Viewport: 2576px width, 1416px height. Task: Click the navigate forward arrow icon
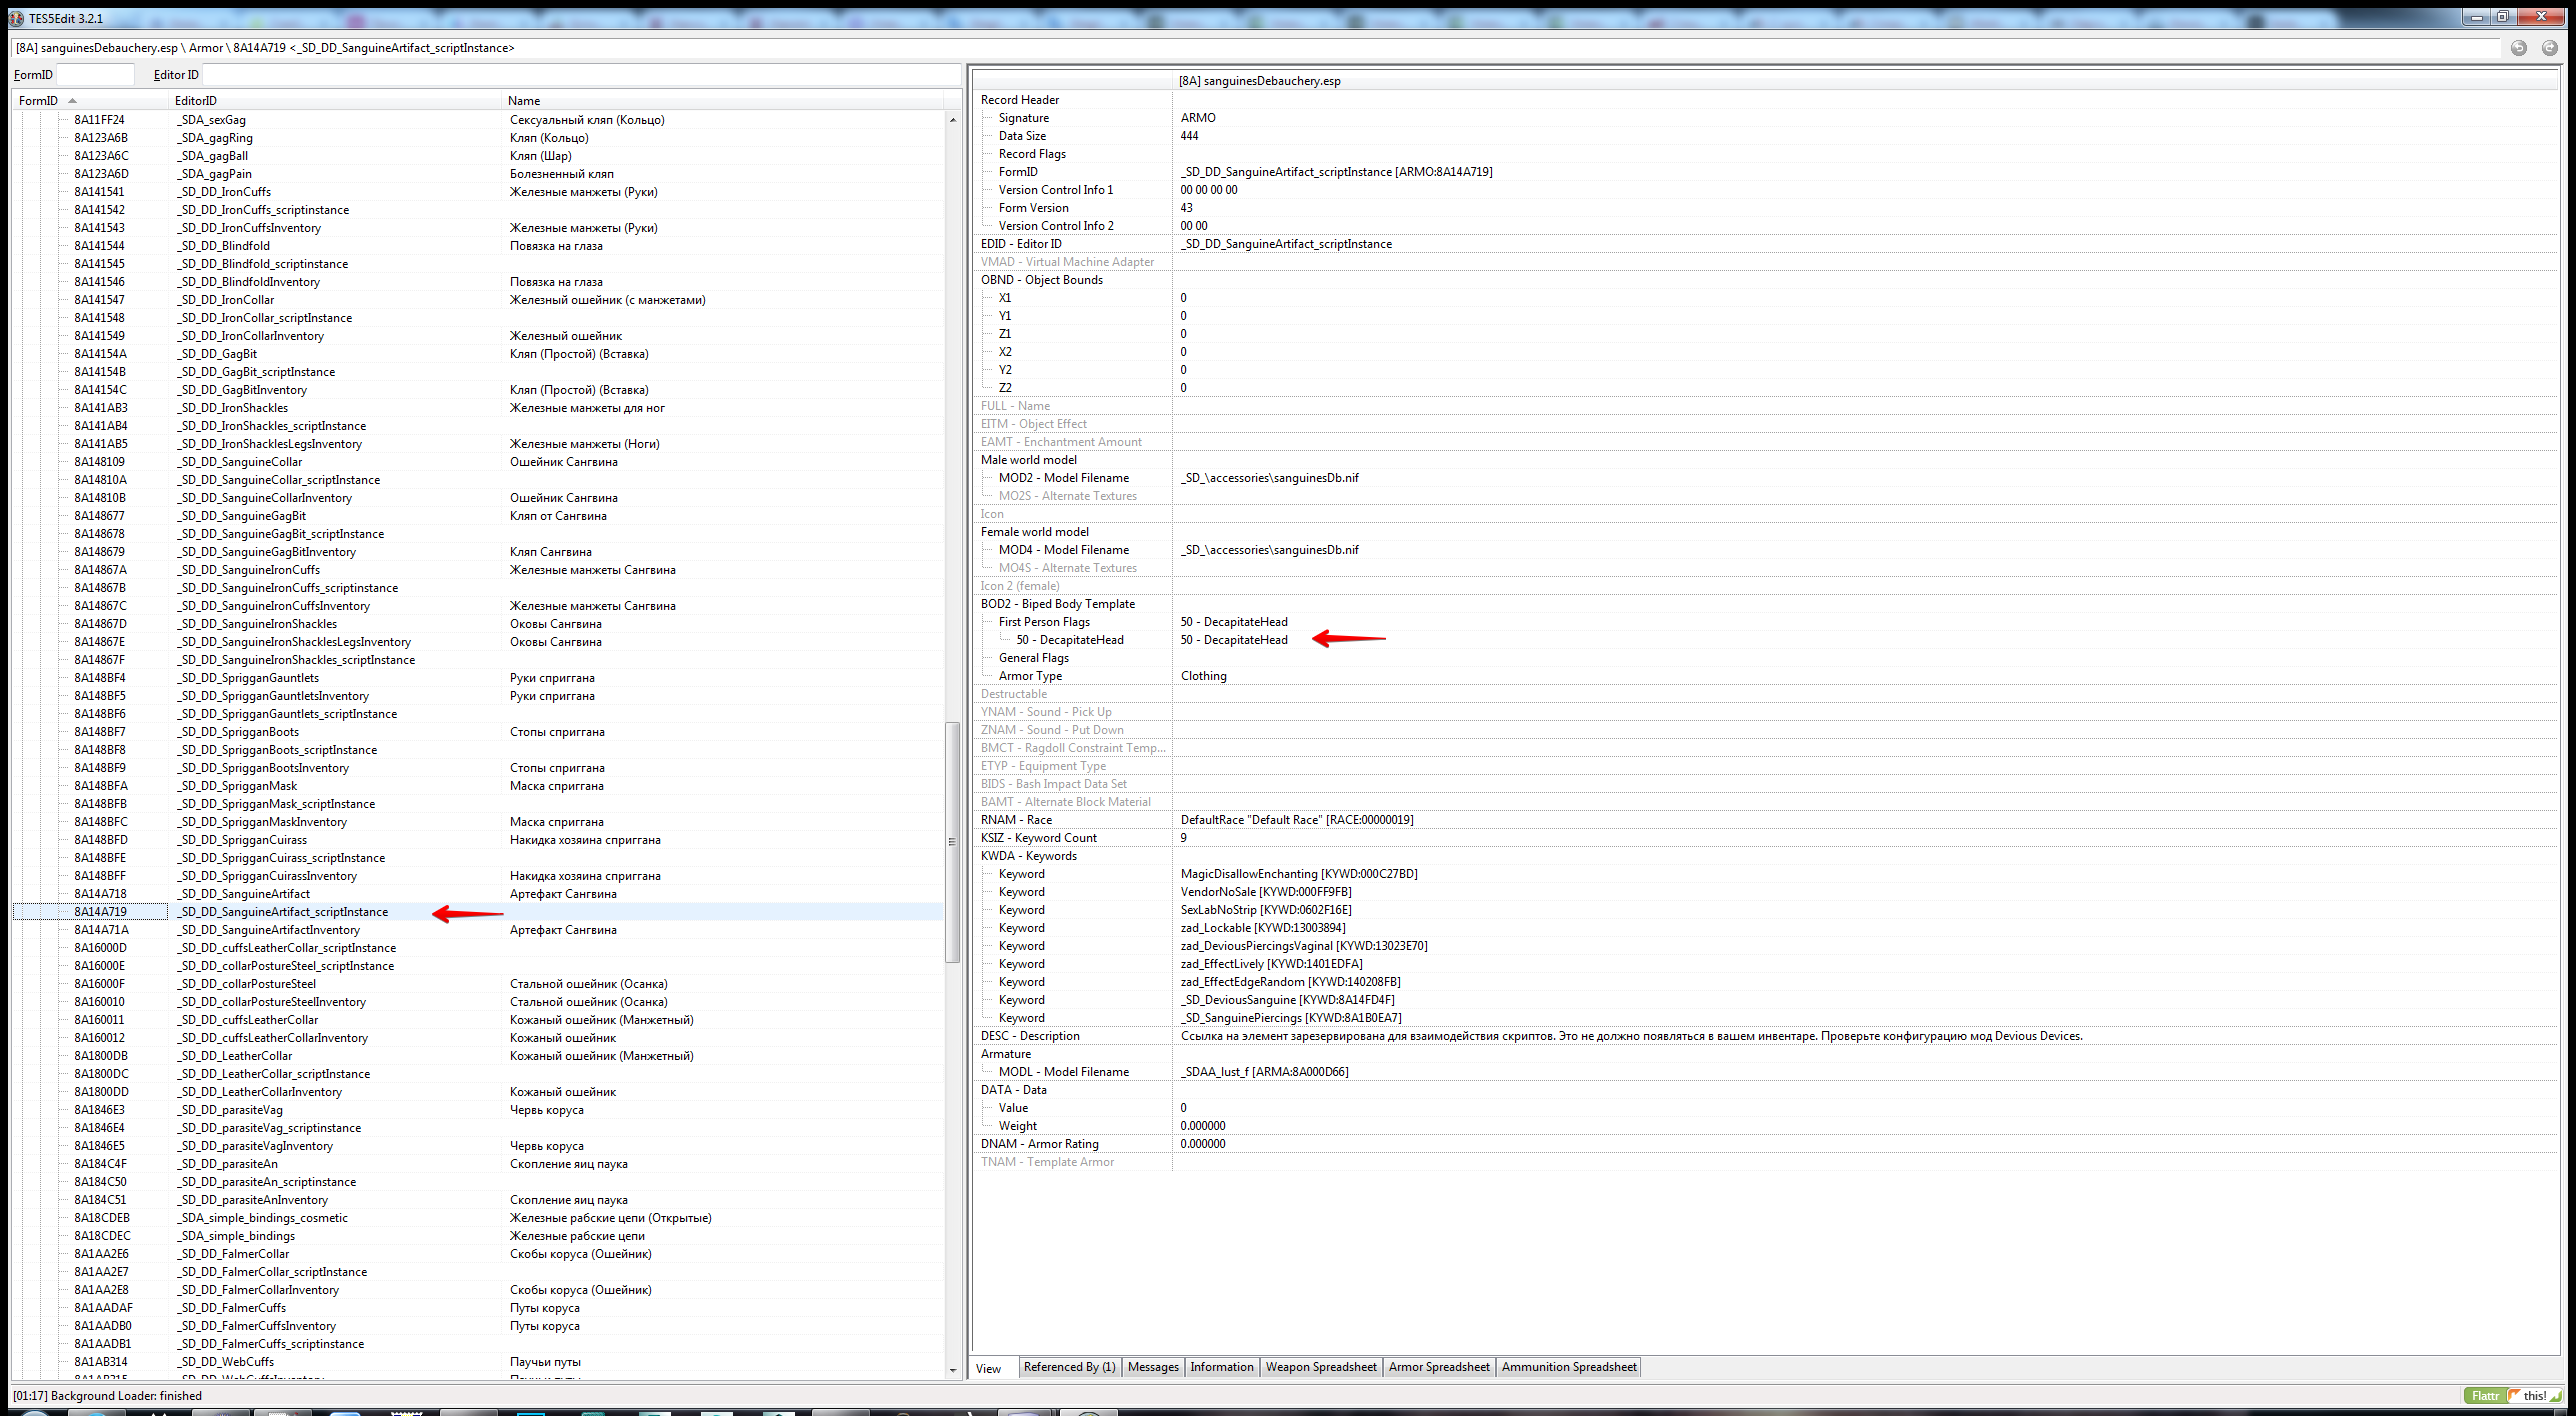(2549, 48)
